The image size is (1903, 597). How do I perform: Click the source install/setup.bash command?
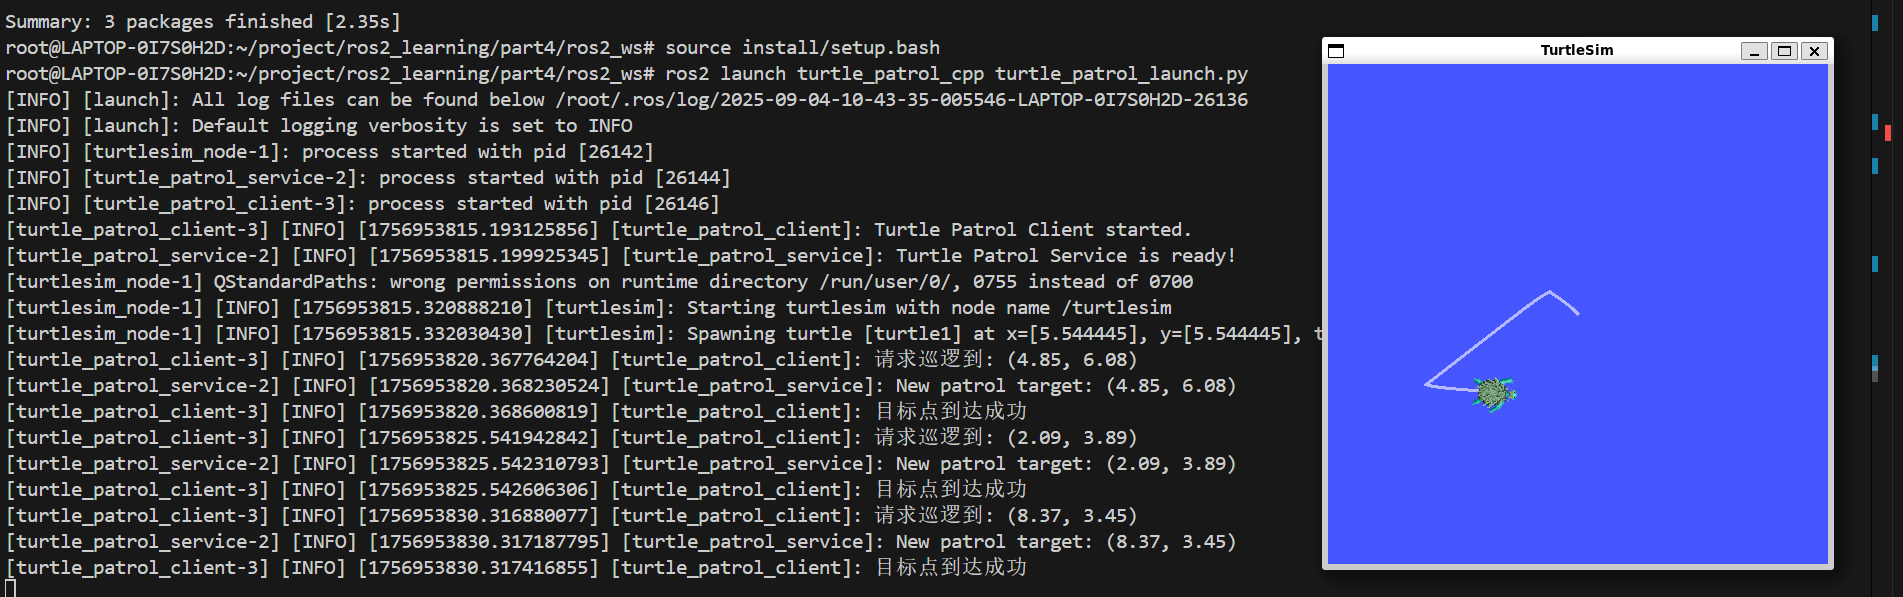click(802, 48)
